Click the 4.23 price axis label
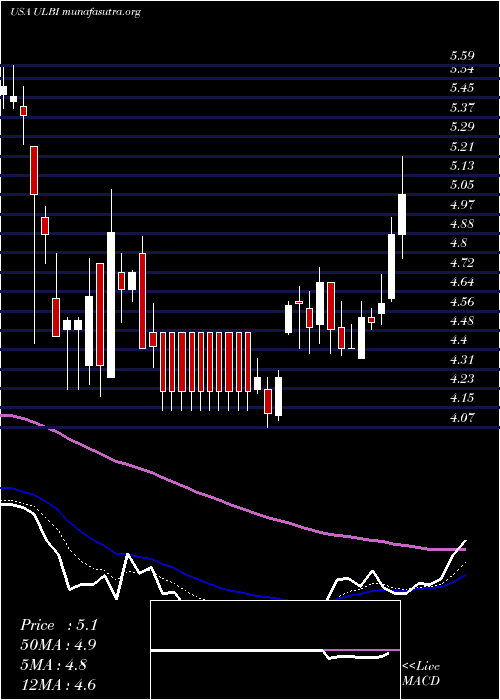The width and height of the screenshot is (500, 700). (462, 379)
